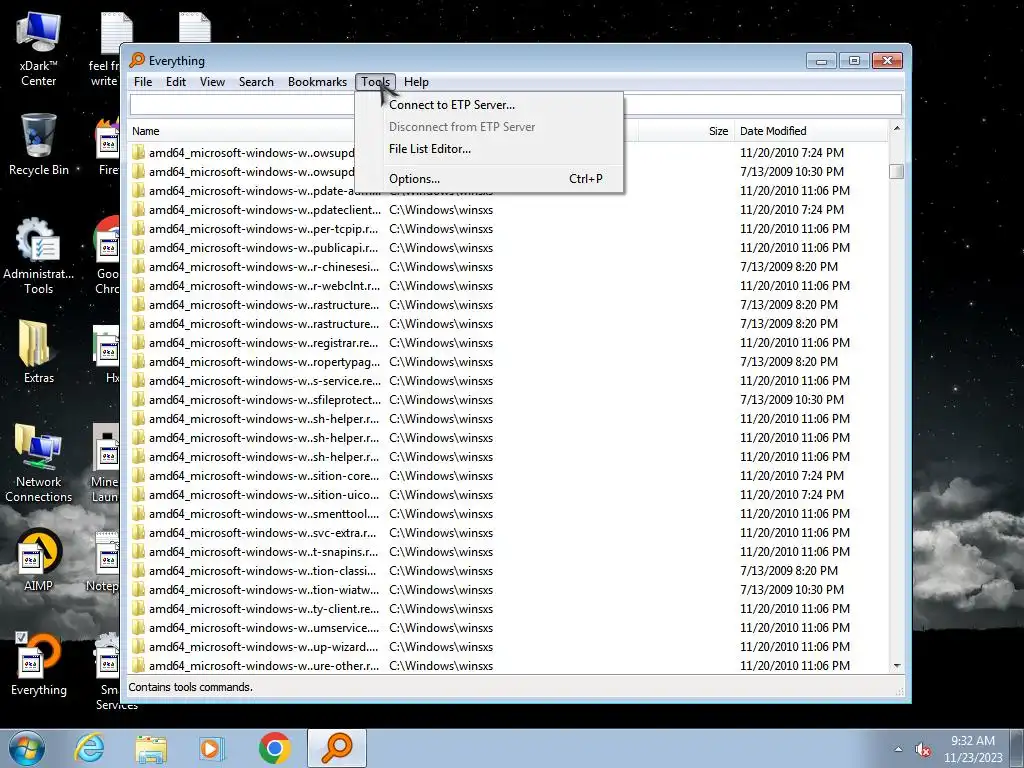Viewport: 1024px width, 768px height.
Task: Click the vertical scrollbar thumb
Action: pos(897,171)
